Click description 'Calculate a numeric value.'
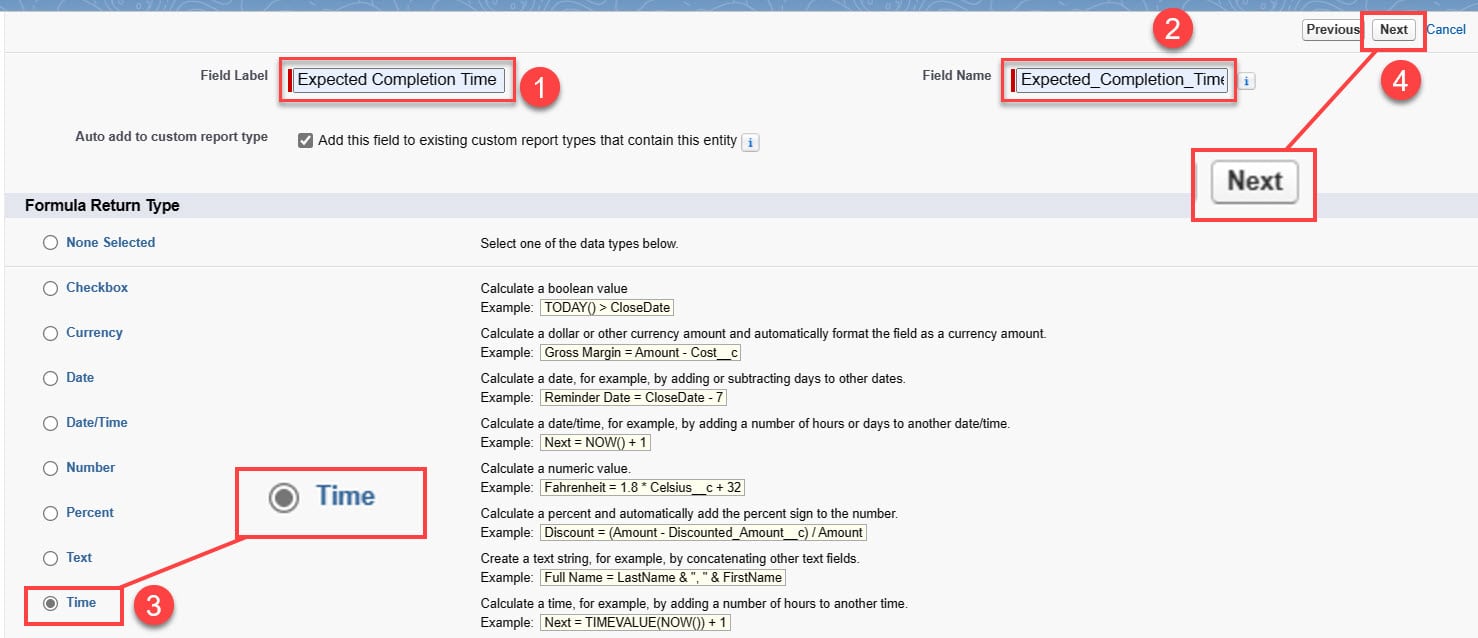The image size is (1478, 638). (556, 468)
